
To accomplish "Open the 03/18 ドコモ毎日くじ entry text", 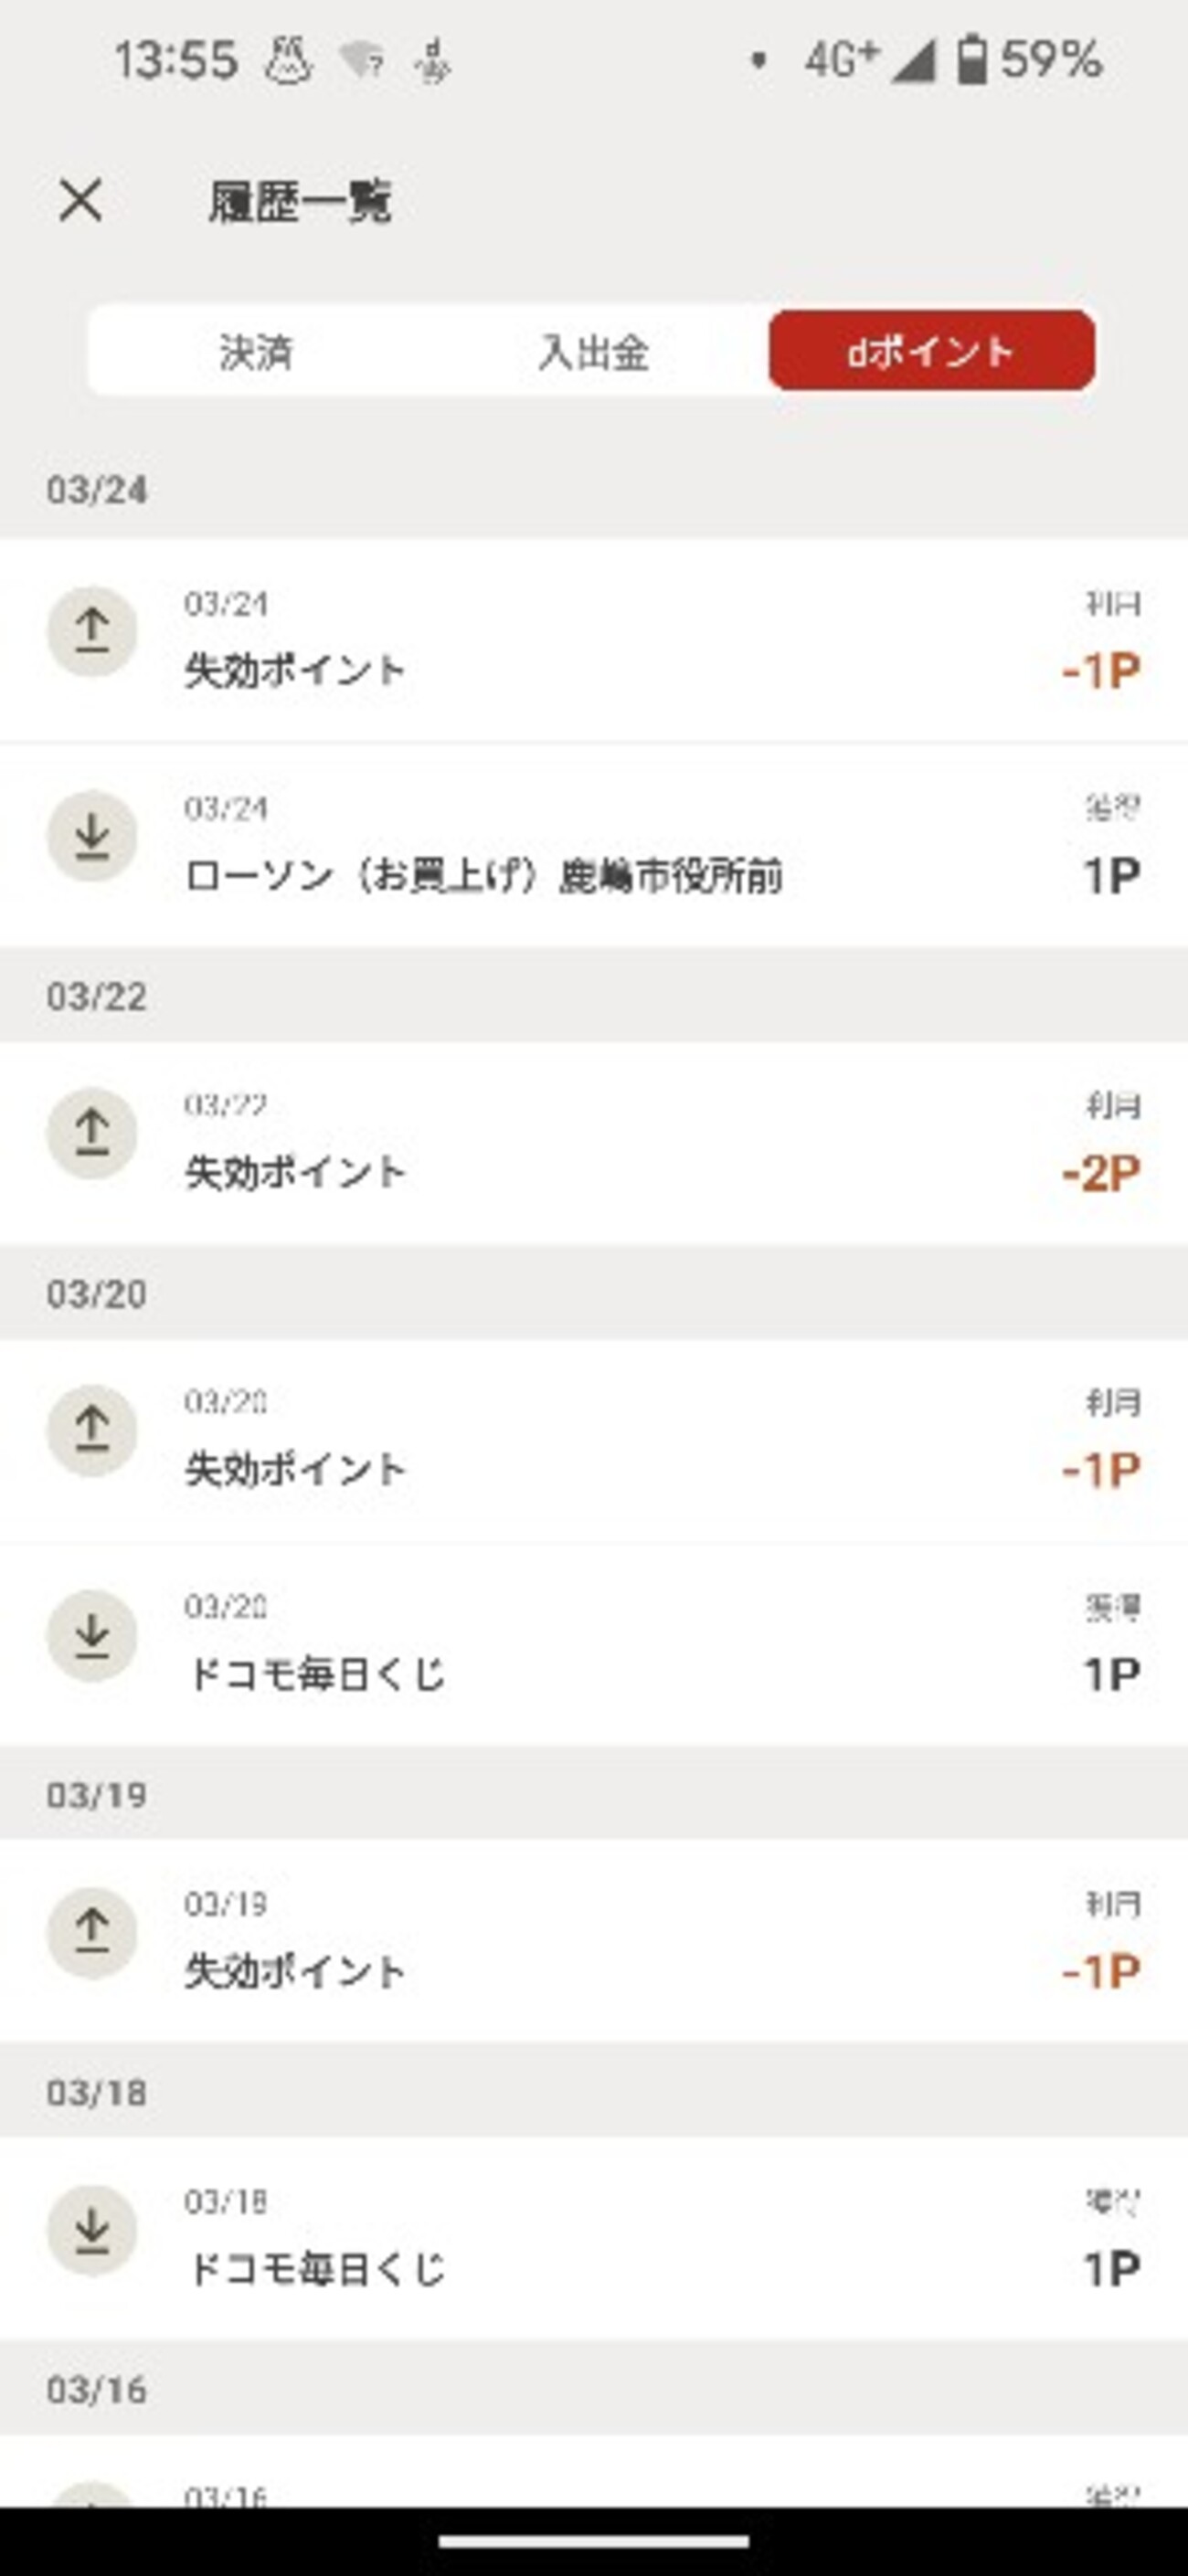I will (x=318, y=2269).
